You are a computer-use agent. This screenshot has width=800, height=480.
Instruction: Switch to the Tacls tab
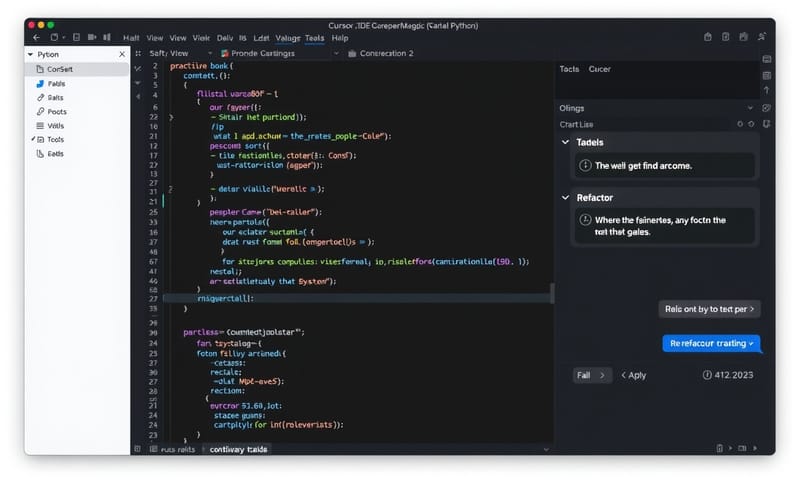click(569, 69)
